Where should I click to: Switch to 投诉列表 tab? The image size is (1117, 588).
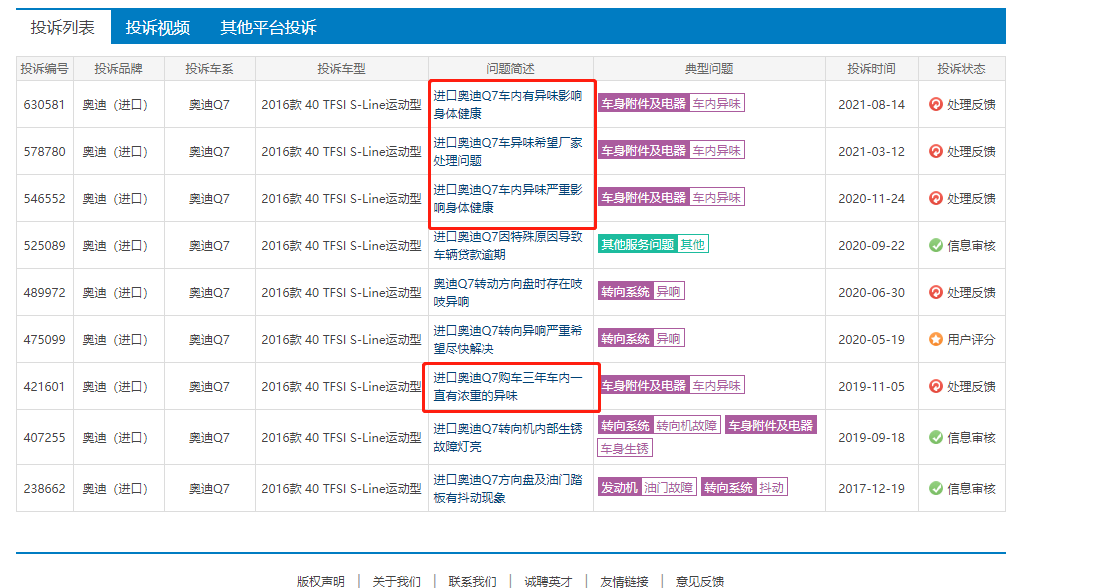[x=63, y=27]
